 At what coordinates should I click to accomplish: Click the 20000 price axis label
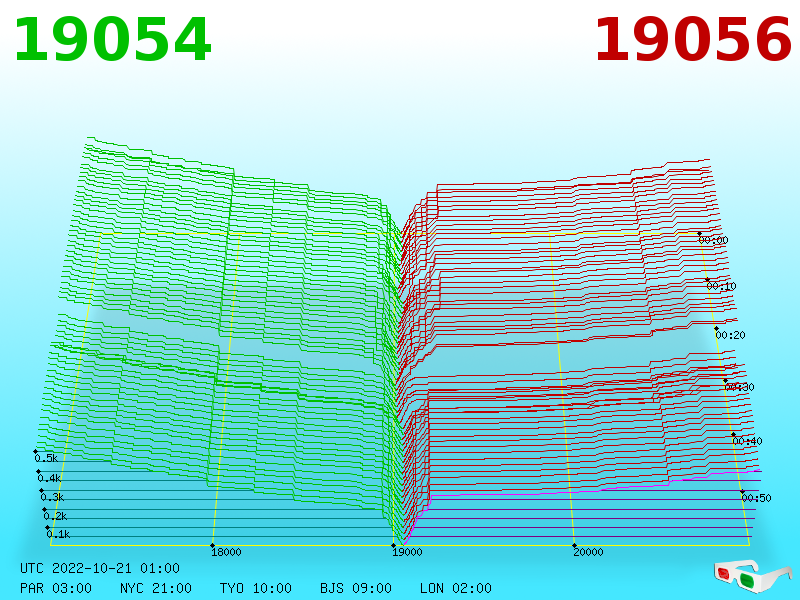point(588,552)
